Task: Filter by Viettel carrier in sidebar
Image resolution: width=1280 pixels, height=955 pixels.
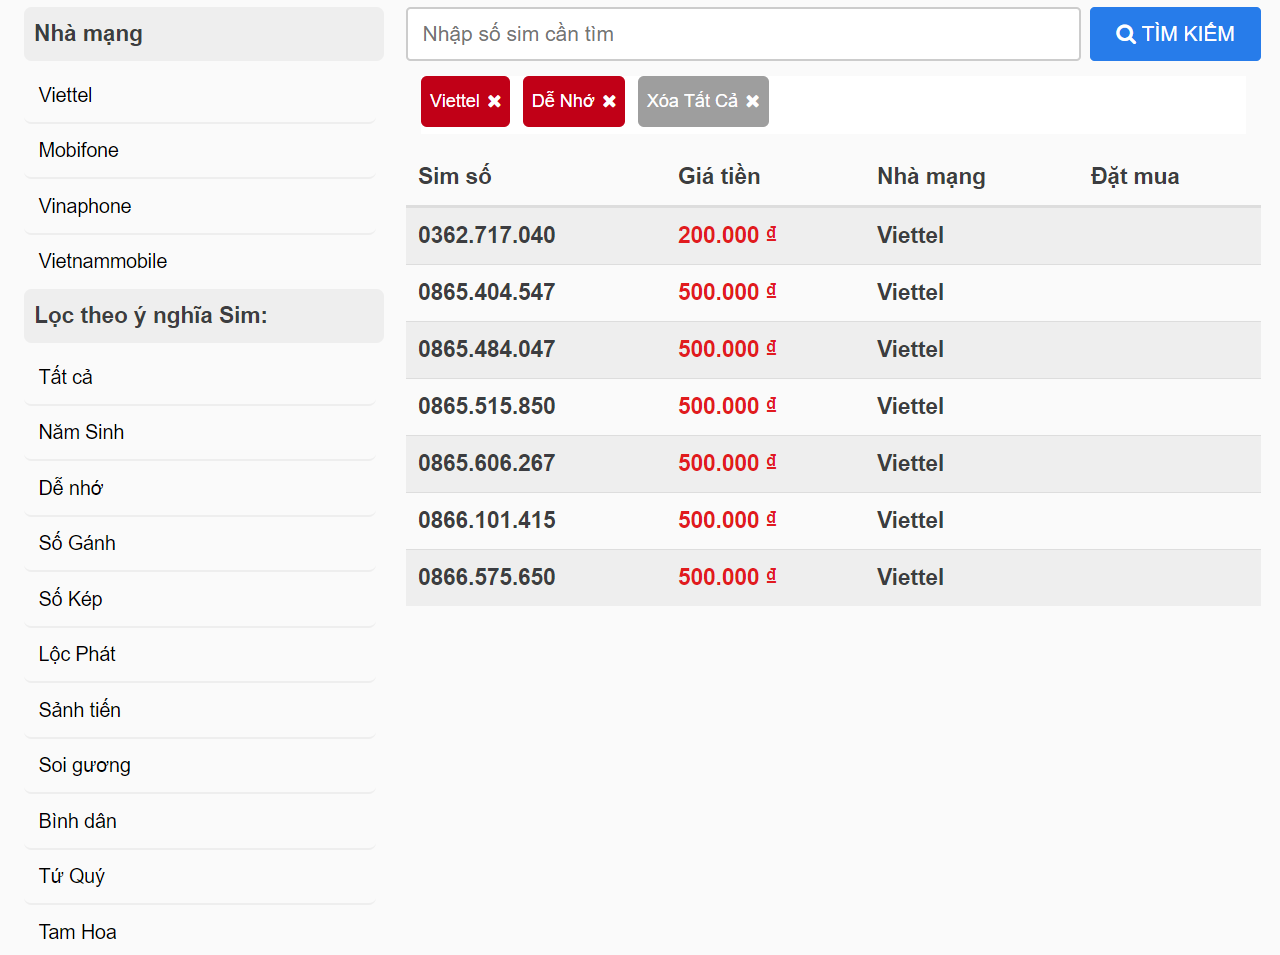Action: coord(65,95)
